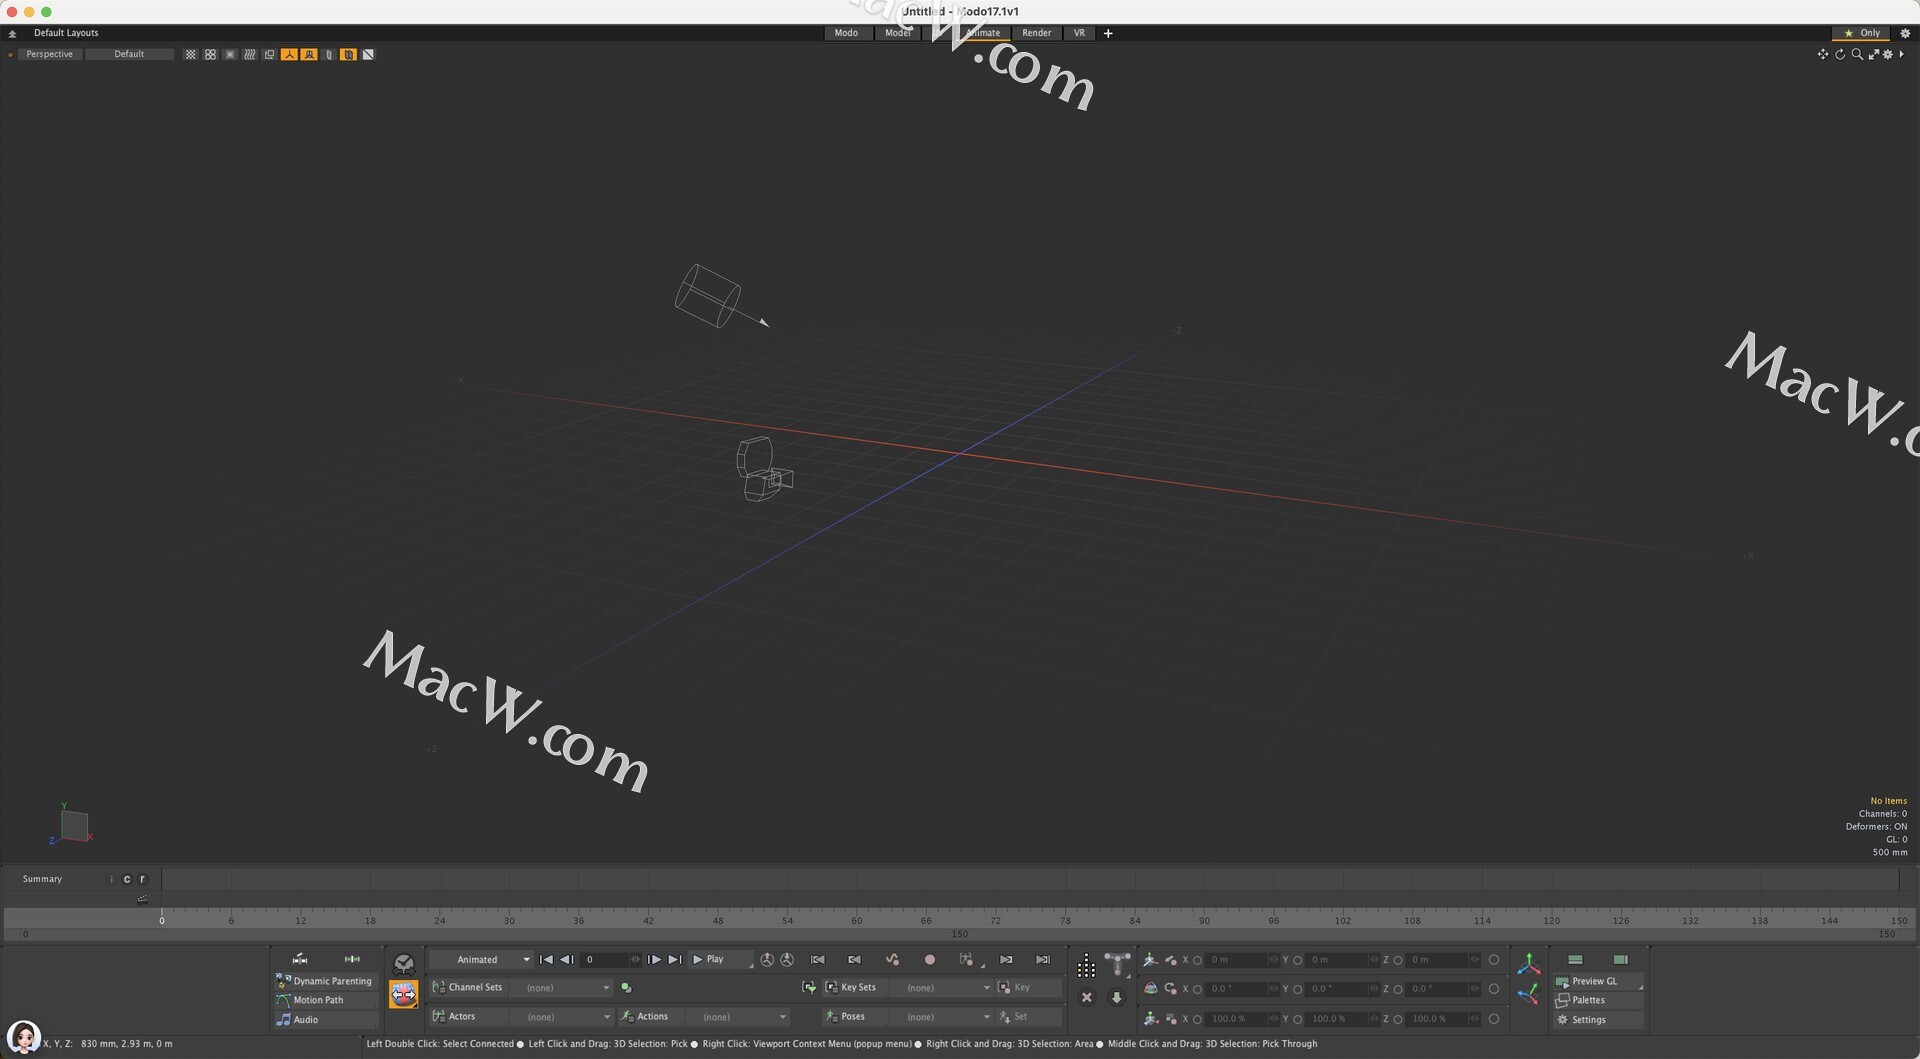Toggle the all-position-channels key circle at row end

click(x=1494, y=960)
